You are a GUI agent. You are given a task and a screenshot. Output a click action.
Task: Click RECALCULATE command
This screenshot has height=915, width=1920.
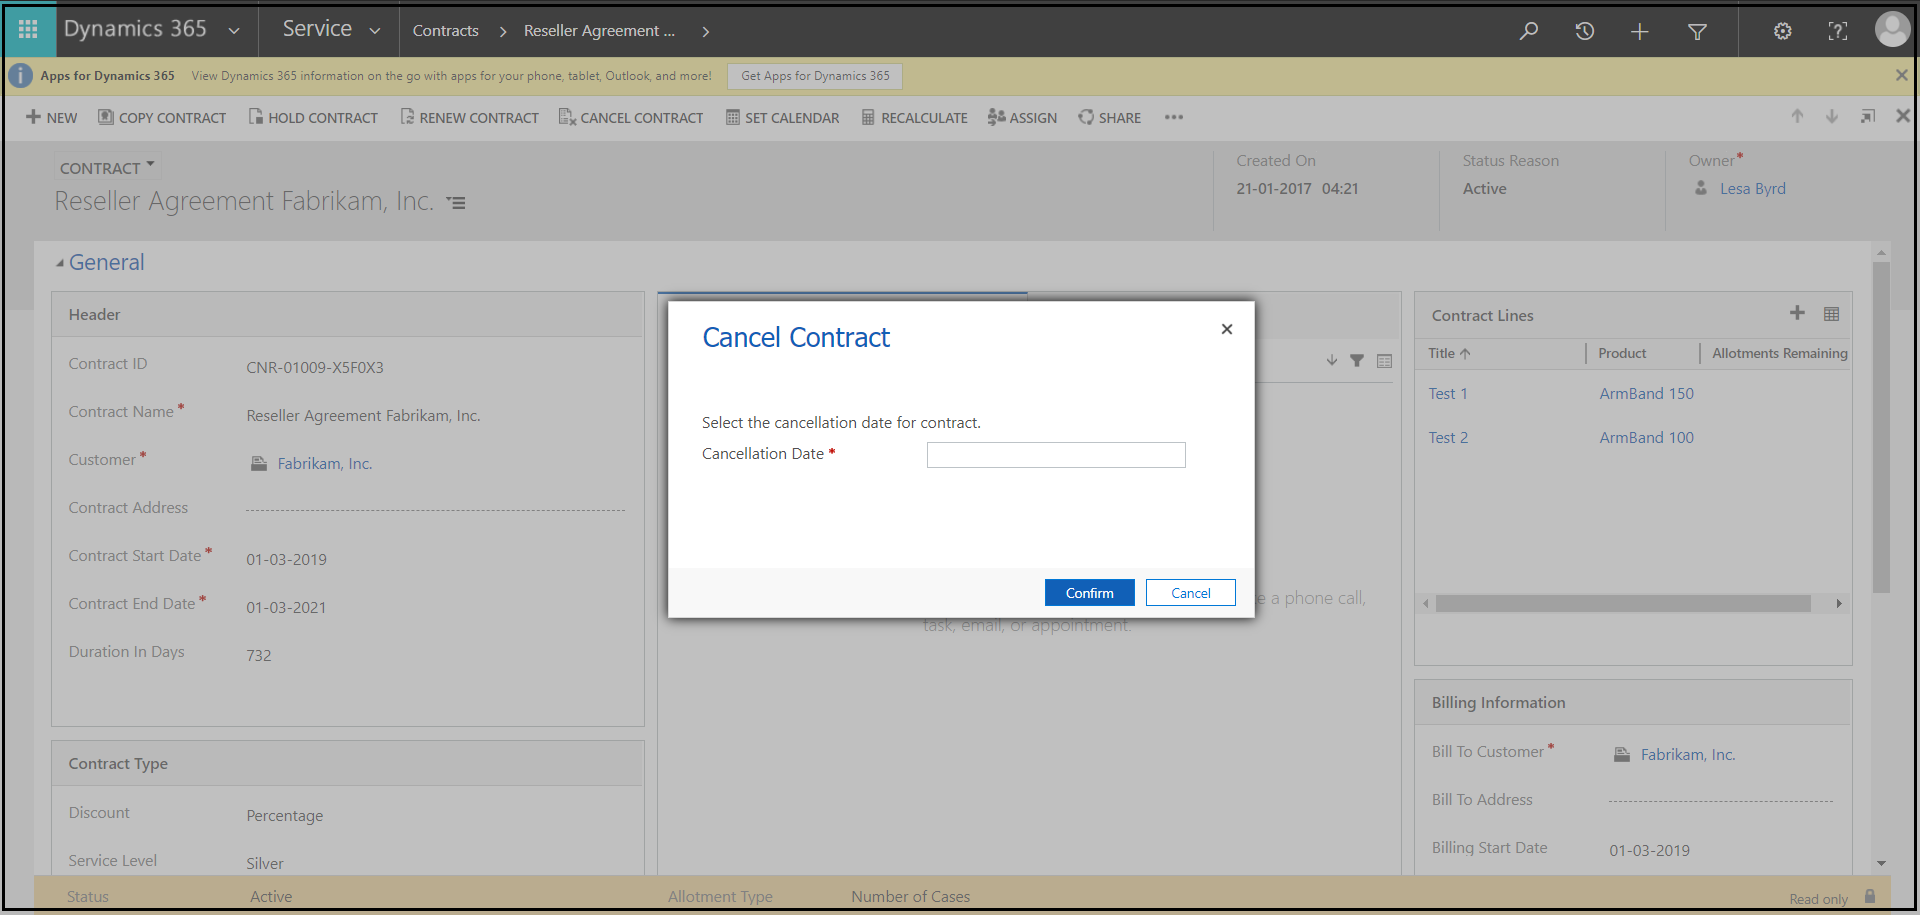pos(915,117)
